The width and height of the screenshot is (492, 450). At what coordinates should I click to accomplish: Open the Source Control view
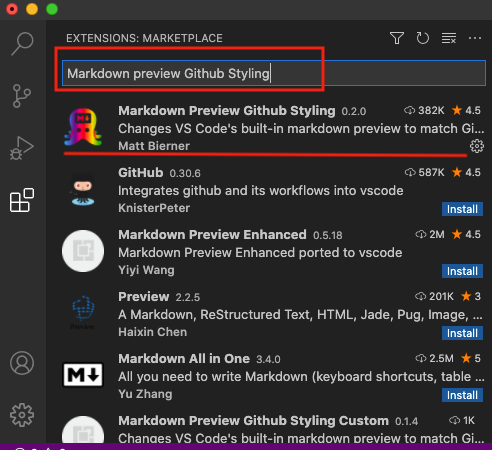22,96
